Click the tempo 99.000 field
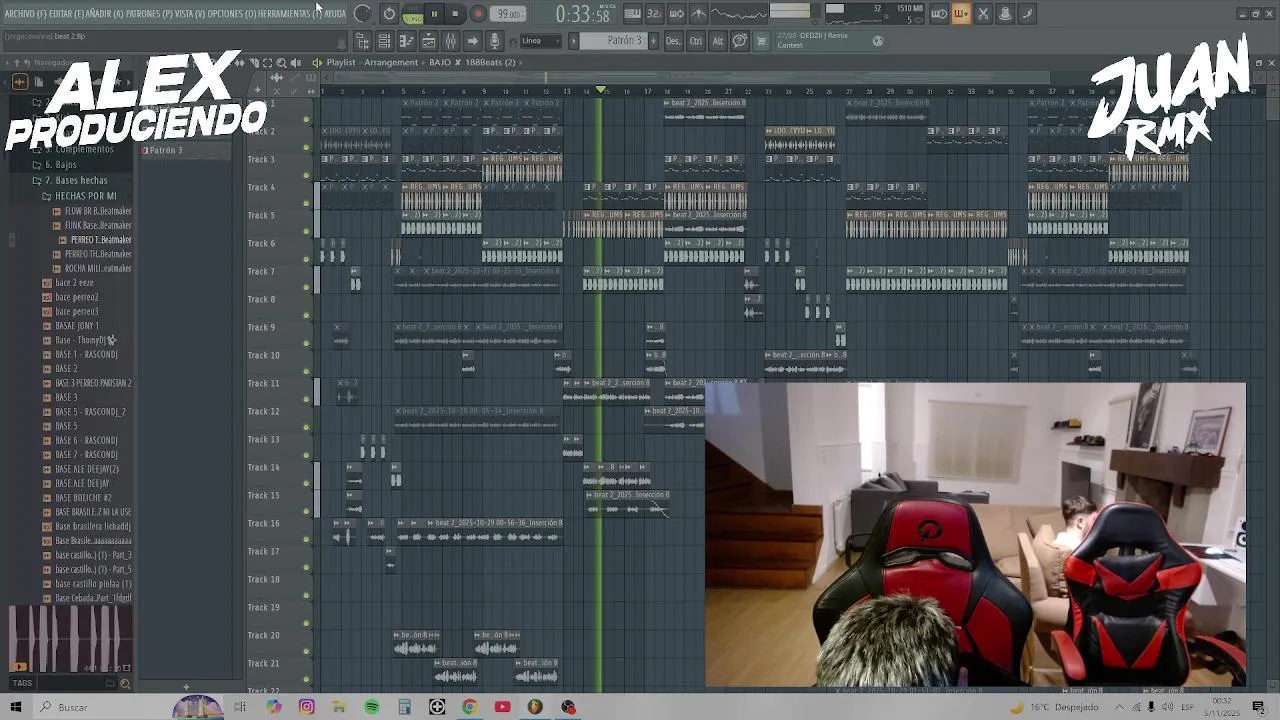The width and height of the screenshot is (1280, 720). tap(510, 14)
